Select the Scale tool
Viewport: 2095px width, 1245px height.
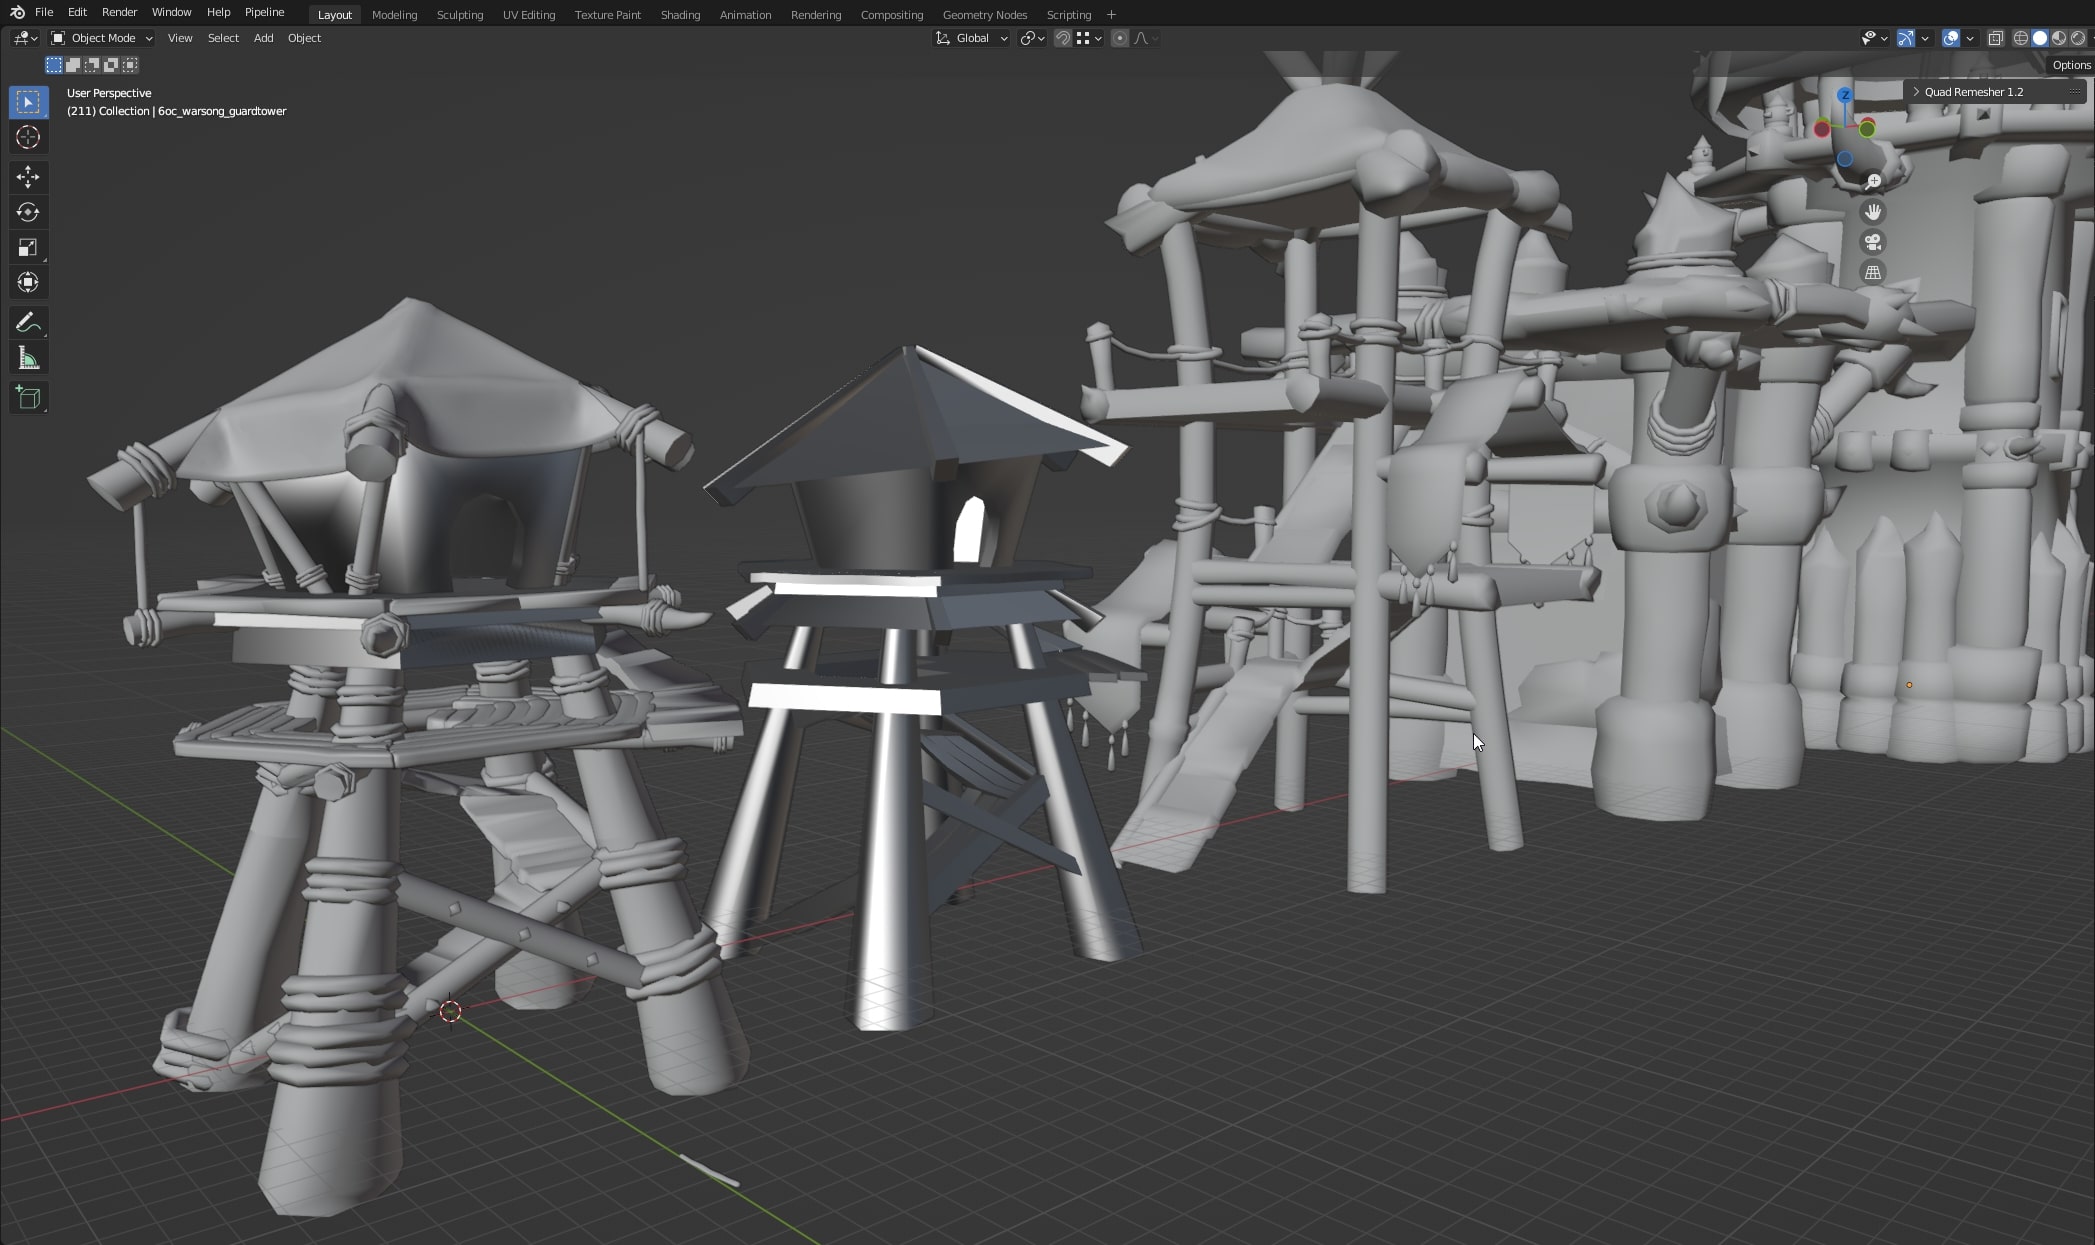point(28,247)
